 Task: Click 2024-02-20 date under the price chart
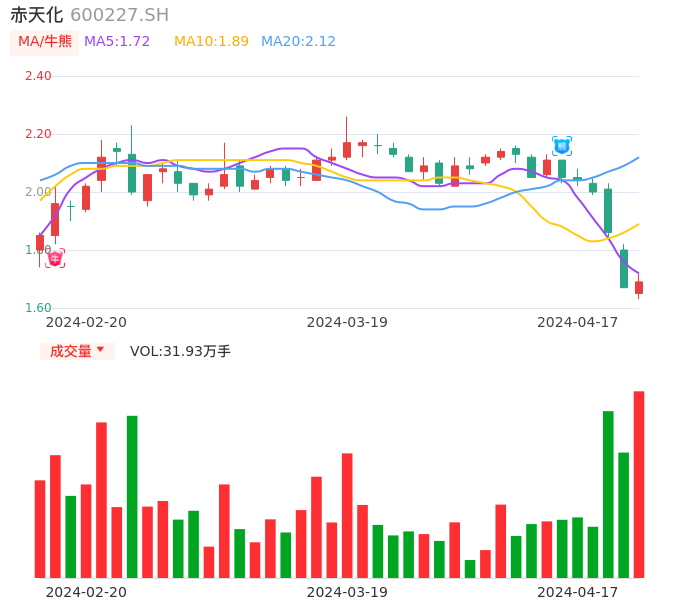coord(86,322)
